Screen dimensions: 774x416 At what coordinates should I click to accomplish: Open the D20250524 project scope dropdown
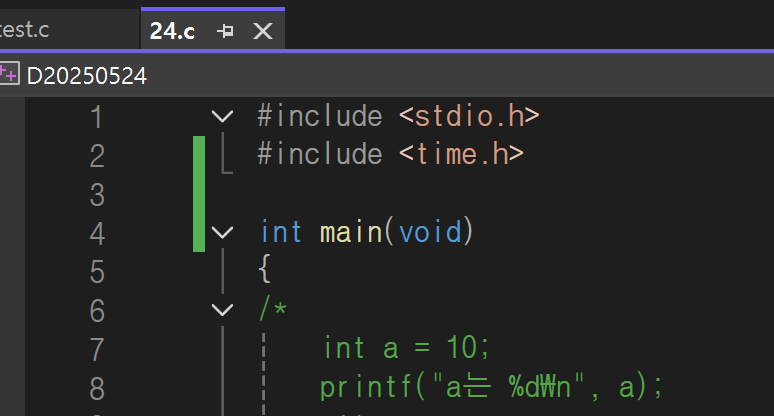(x=86, y=76)
